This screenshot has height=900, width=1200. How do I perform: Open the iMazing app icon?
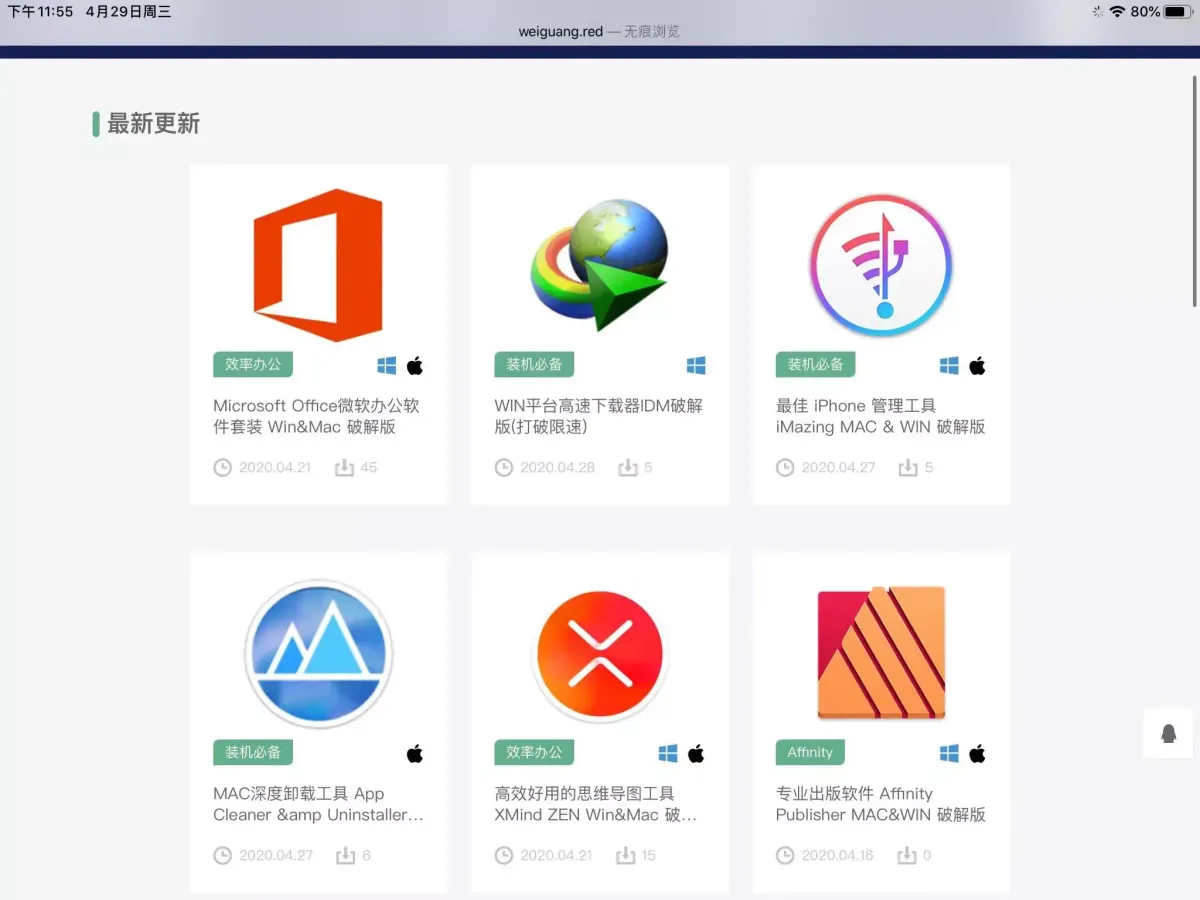[880, 265]
